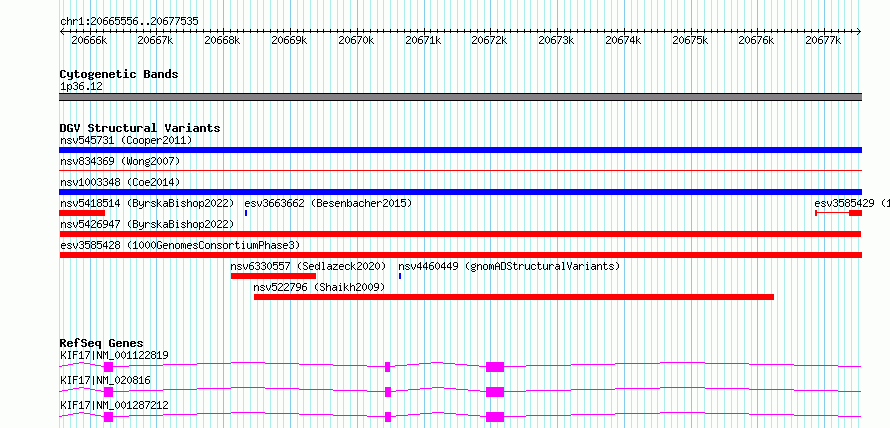The image size is (890, 428).
Task: Select the widest exon of KIF17 NM_001287212
Action: 495,417
